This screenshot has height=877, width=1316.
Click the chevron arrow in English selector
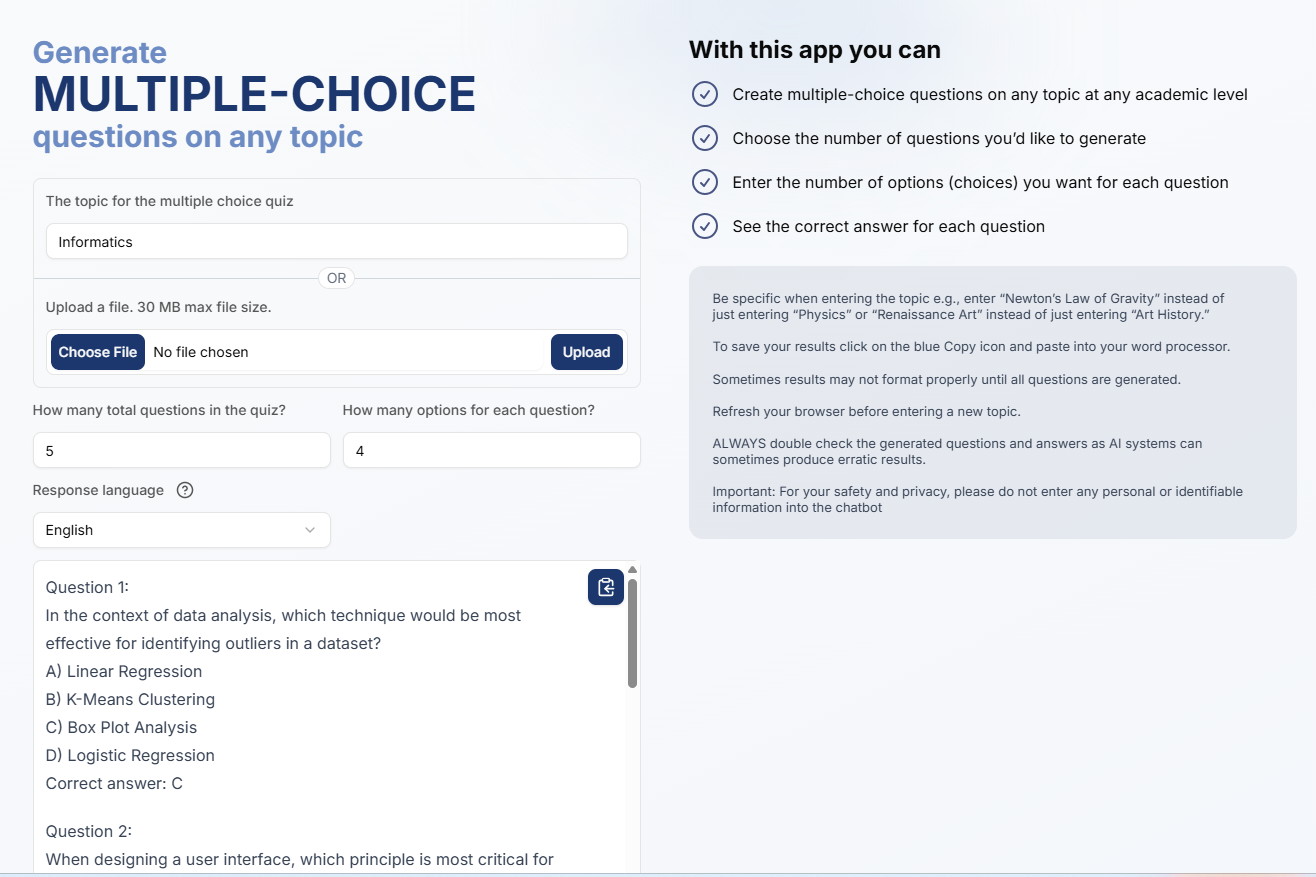click(310, 530)
